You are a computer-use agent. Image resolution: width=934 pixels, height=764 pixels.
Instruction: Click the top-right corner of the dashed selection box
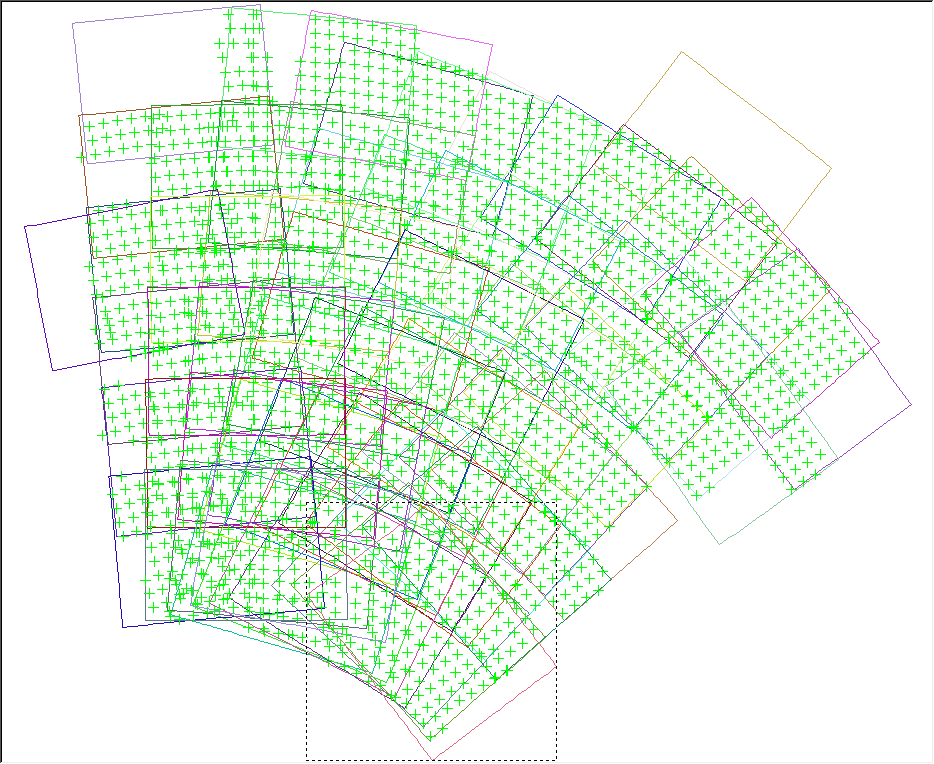(x=556, y=502)
